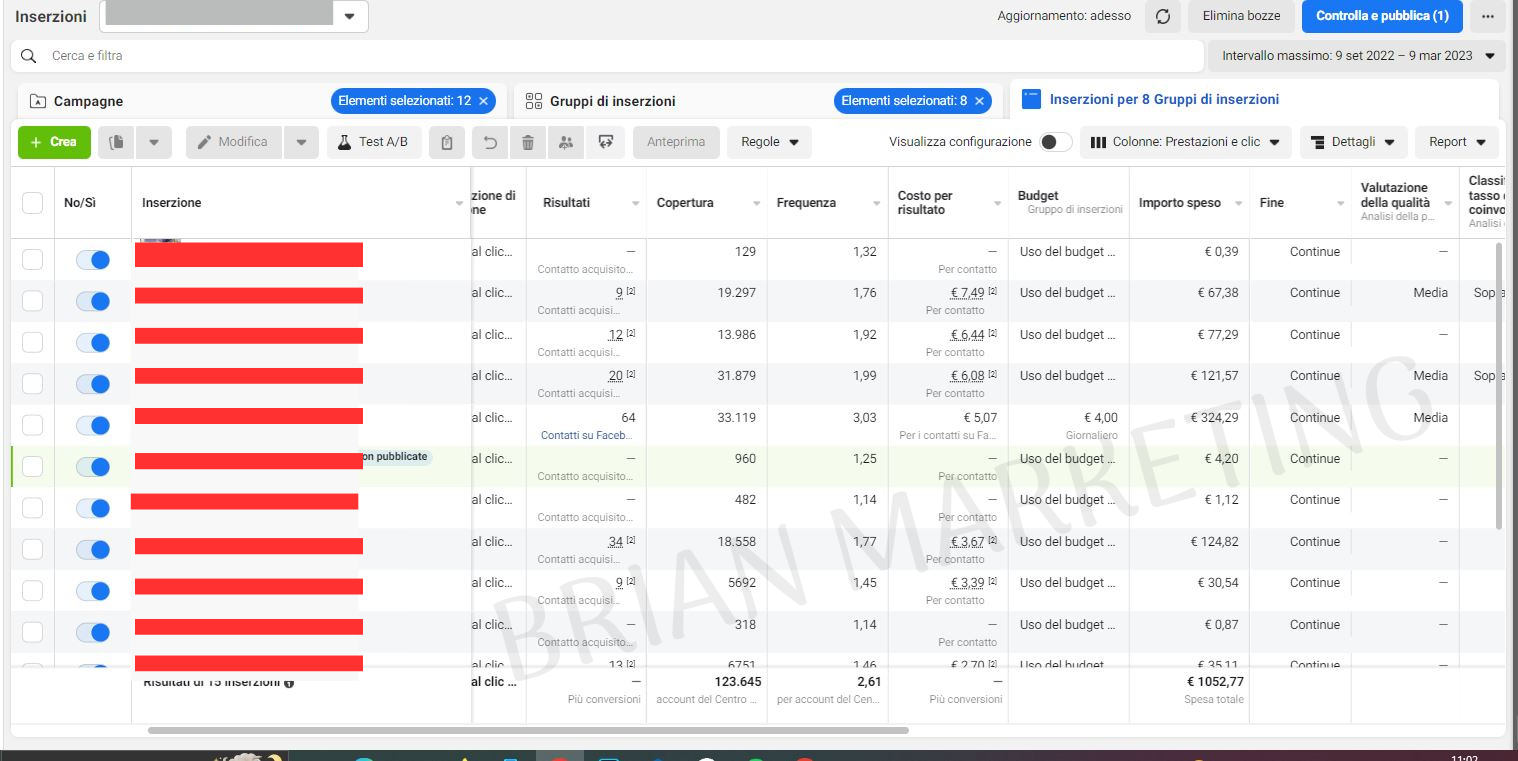
Task: Click the Controlla e pubblica button
Action: click(1381, 16)
